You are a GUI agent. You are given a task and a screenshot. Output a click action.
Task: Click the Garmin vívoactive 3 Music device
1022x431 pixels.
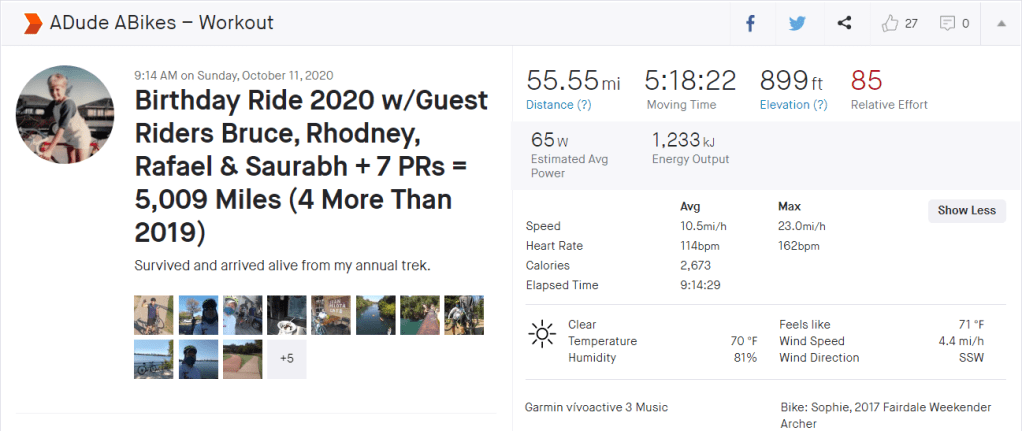[x=596, y=407]
